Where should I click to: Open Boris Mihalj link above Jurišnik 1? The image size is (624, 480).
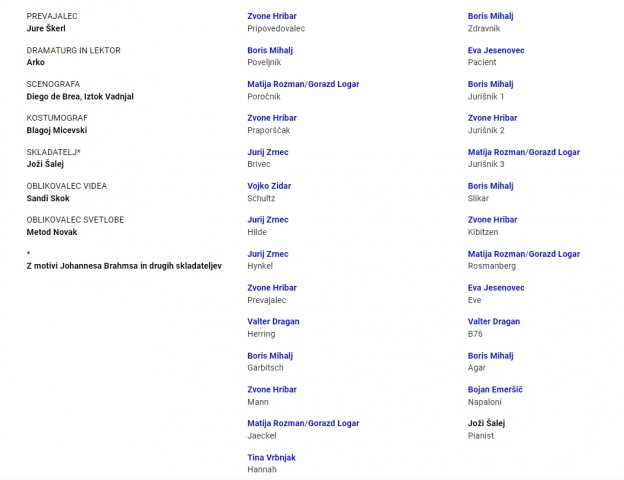490,84
